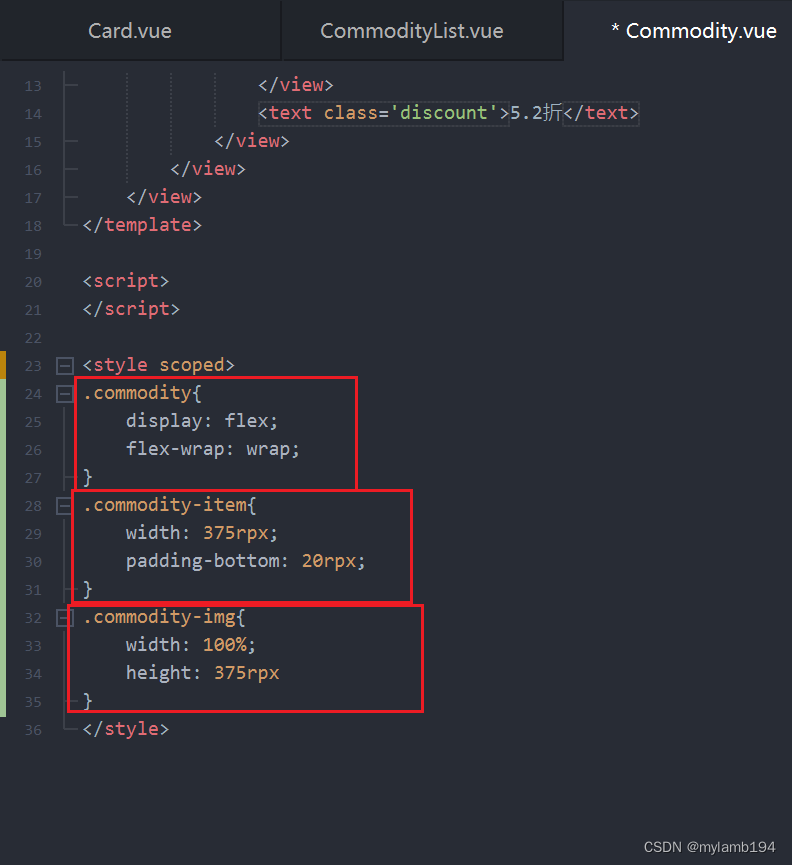Click the 'discount' class string value
The image size is (792, 865).
(x=443, y=113)
